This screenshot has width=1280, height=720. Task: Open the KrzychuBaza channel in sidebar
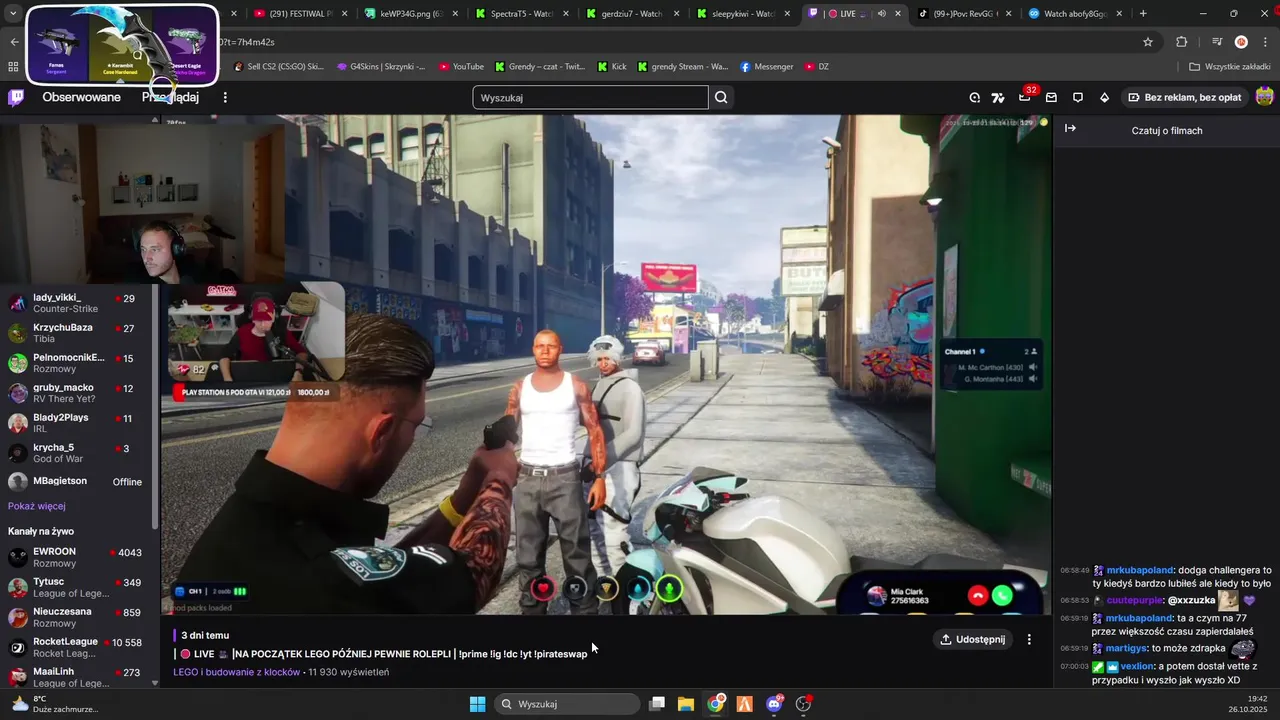76,333
